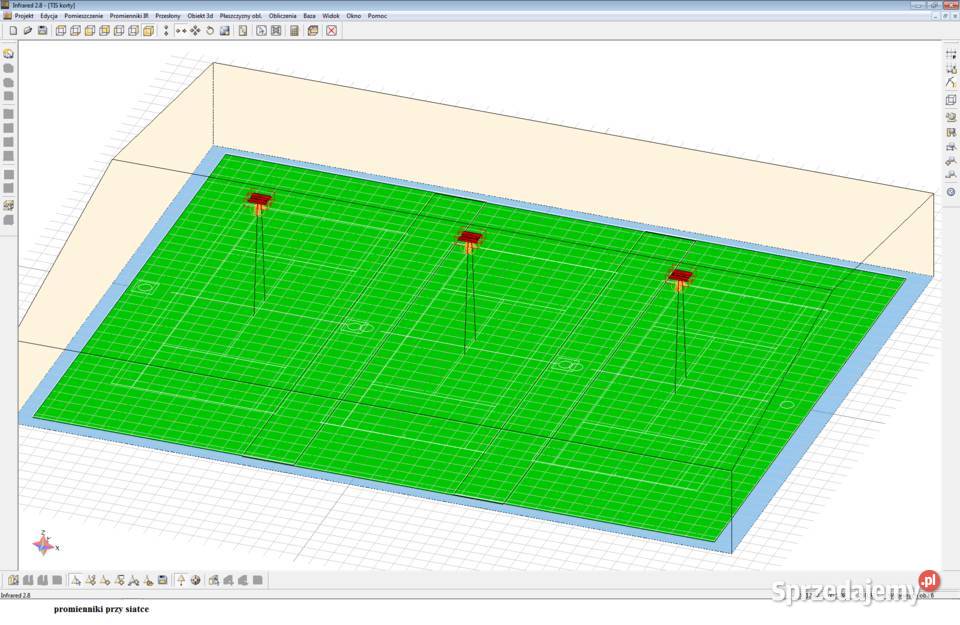Open the Promienniki IR menu

tap(129, 16)
